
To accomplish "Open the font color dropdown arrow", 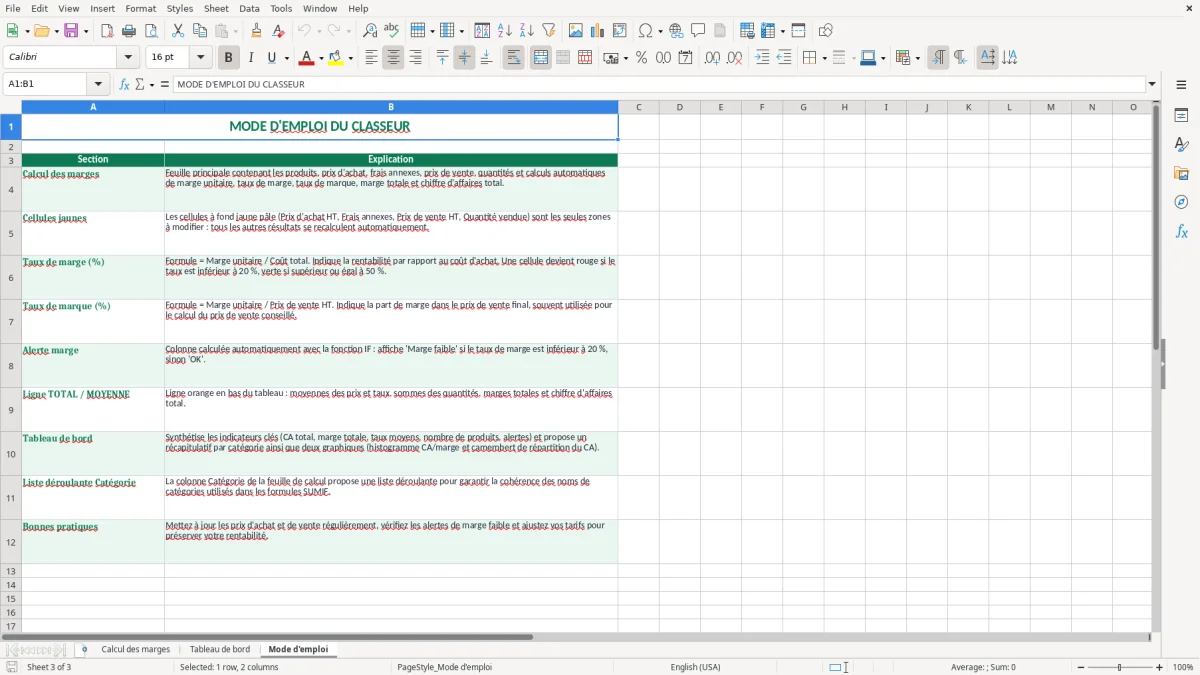I will (320, 58).
